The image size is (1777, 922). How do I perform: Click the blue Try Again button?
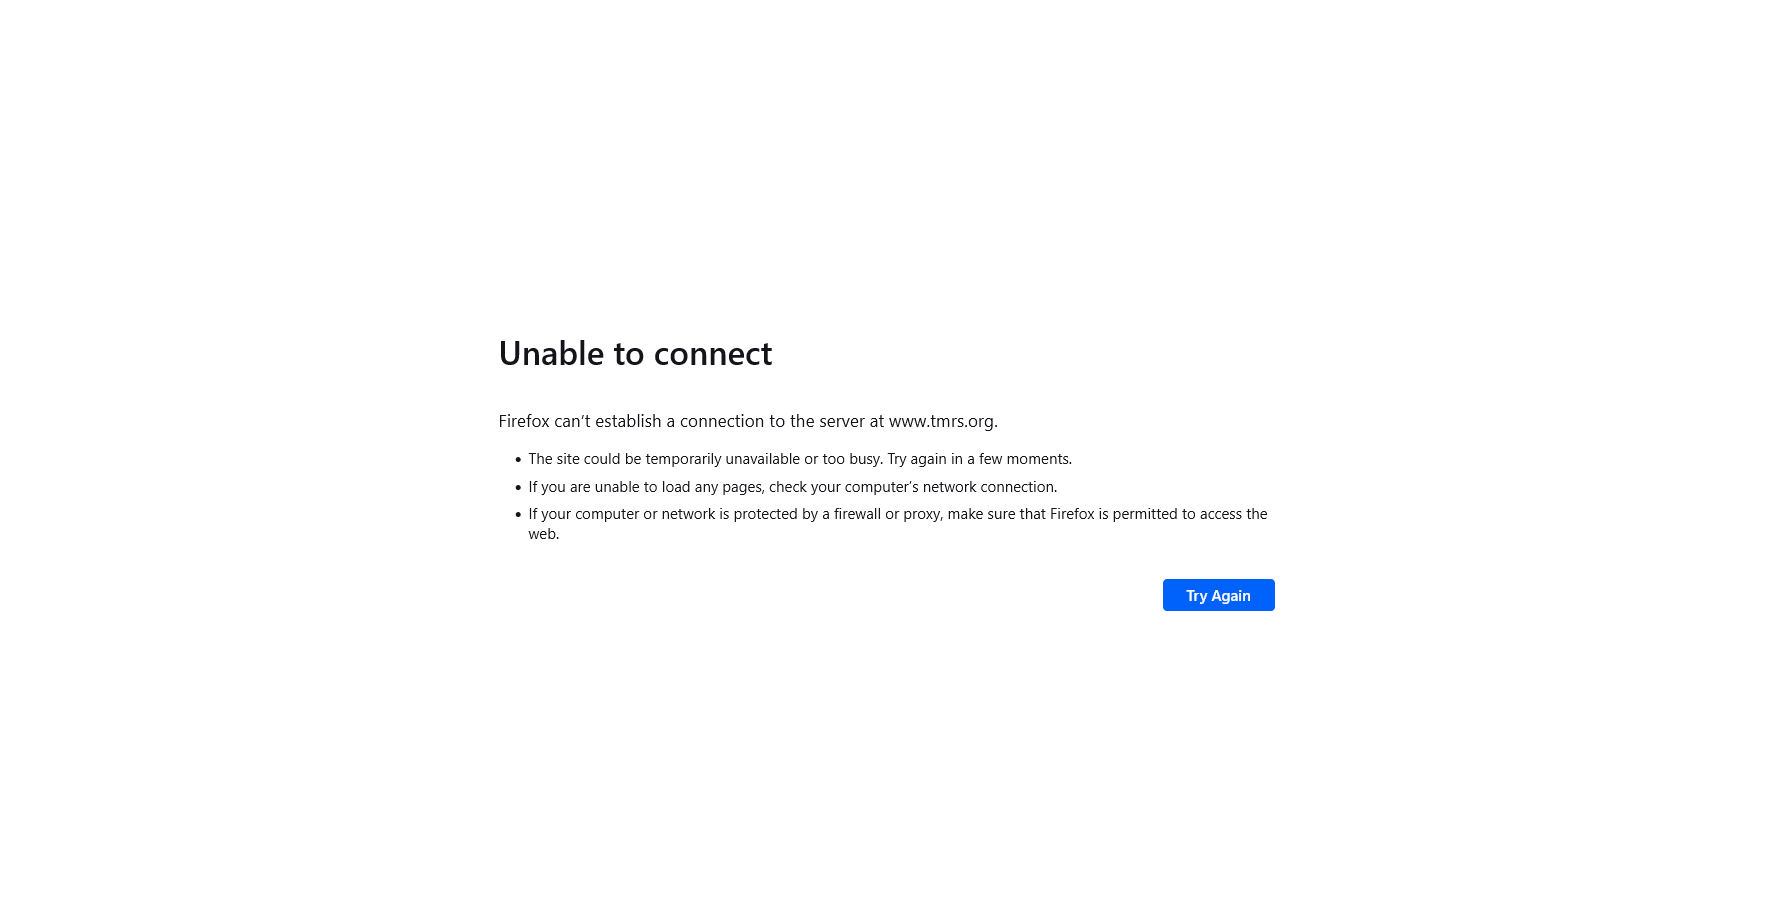pos(1218,595)
